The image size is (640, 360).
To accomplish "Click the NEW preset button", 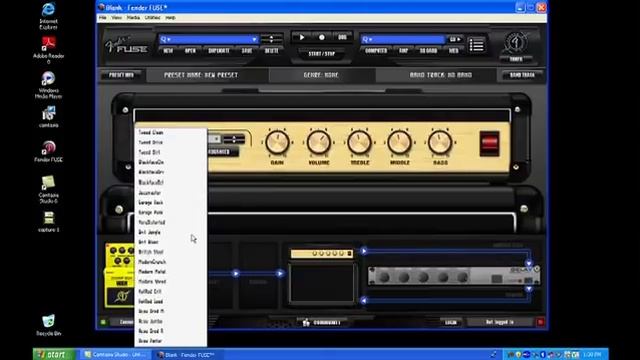I will (168, 51).
